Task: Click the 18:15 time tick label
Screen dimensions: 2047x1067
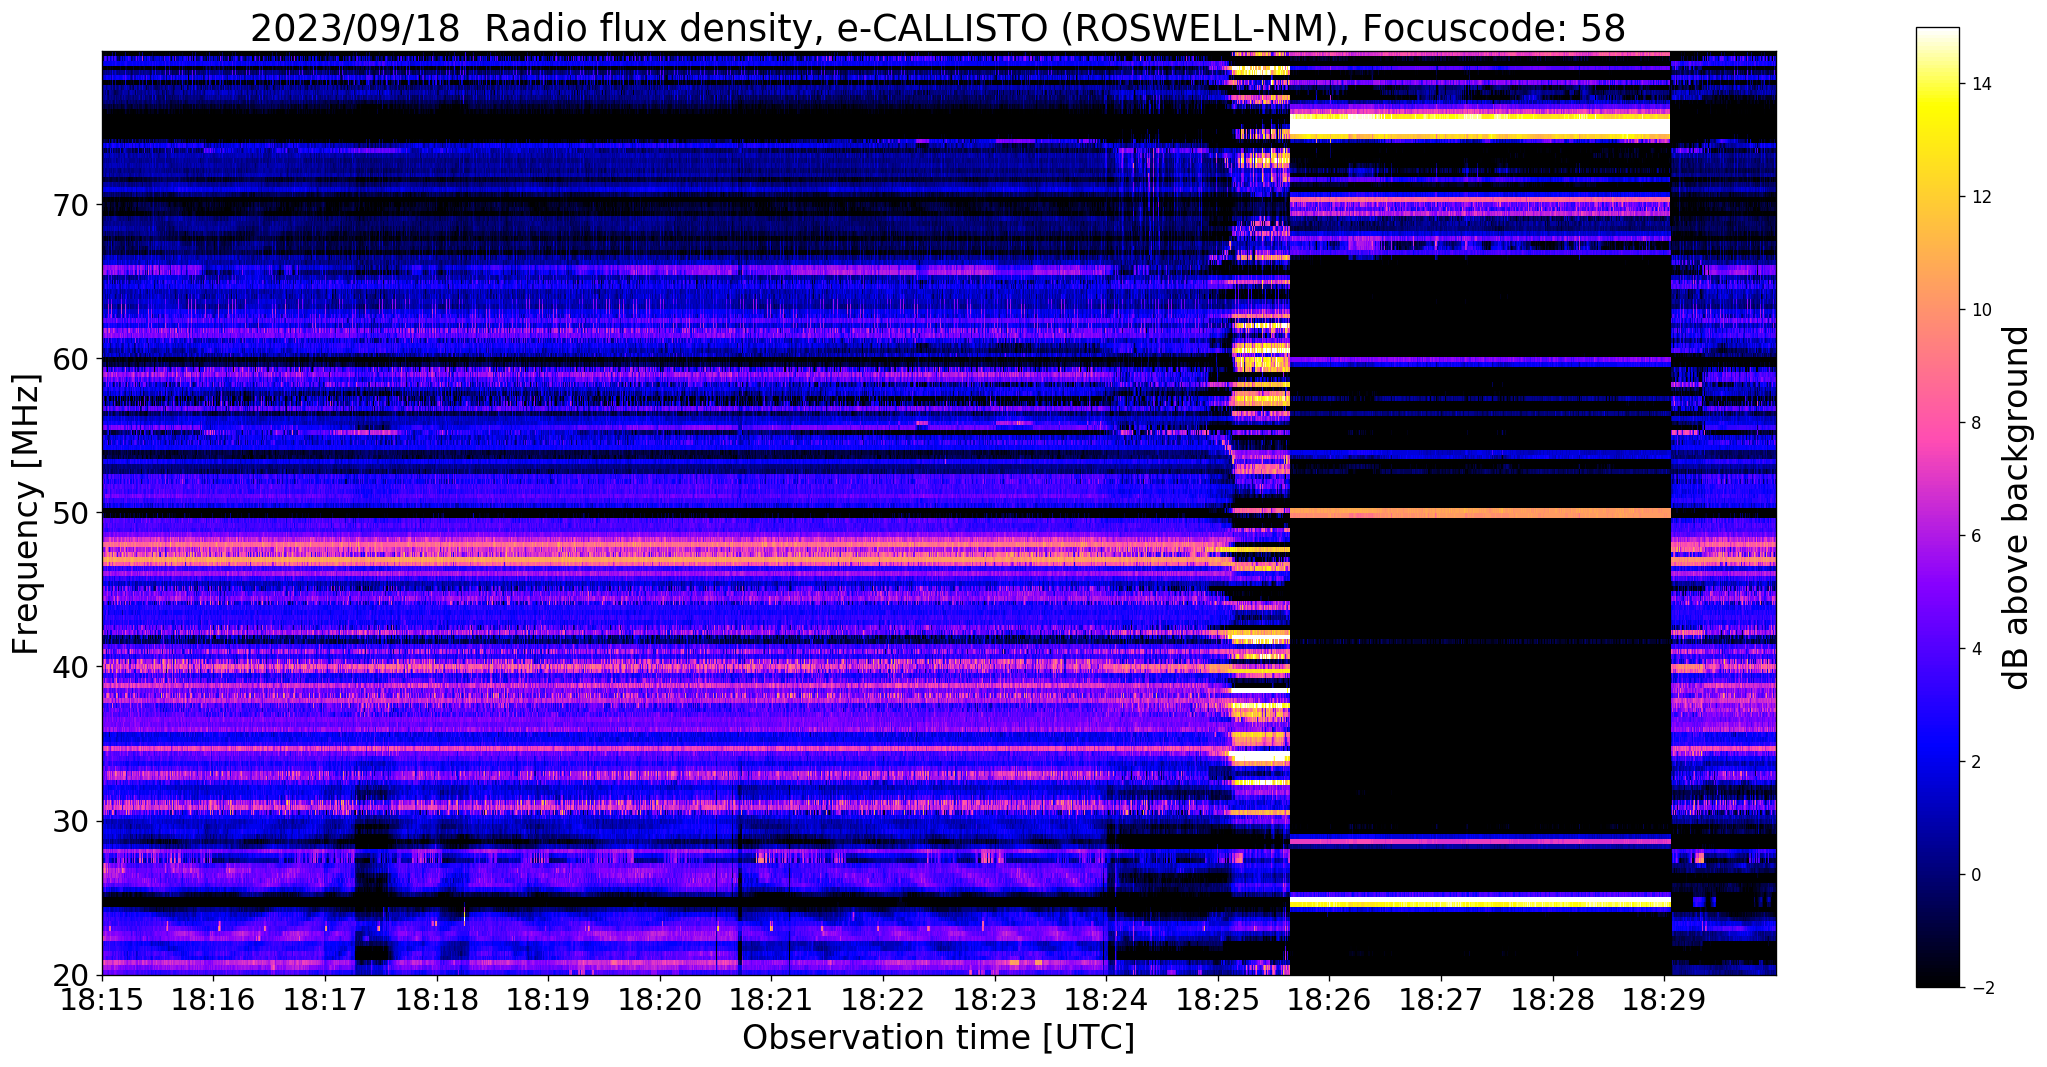Action: (102, 1000)
